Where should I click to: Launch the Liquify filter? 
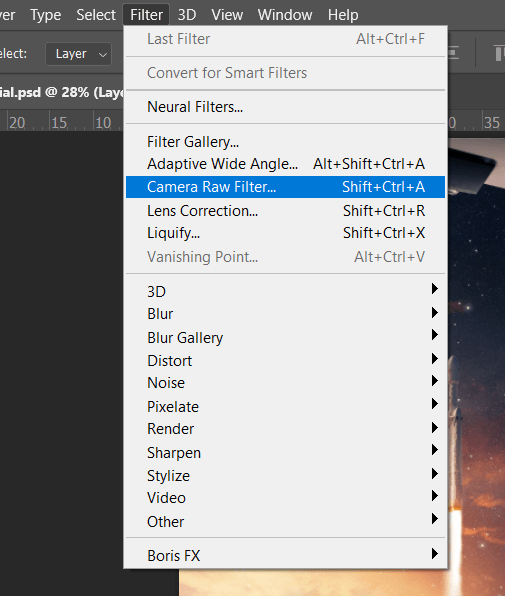click(285, 233)
